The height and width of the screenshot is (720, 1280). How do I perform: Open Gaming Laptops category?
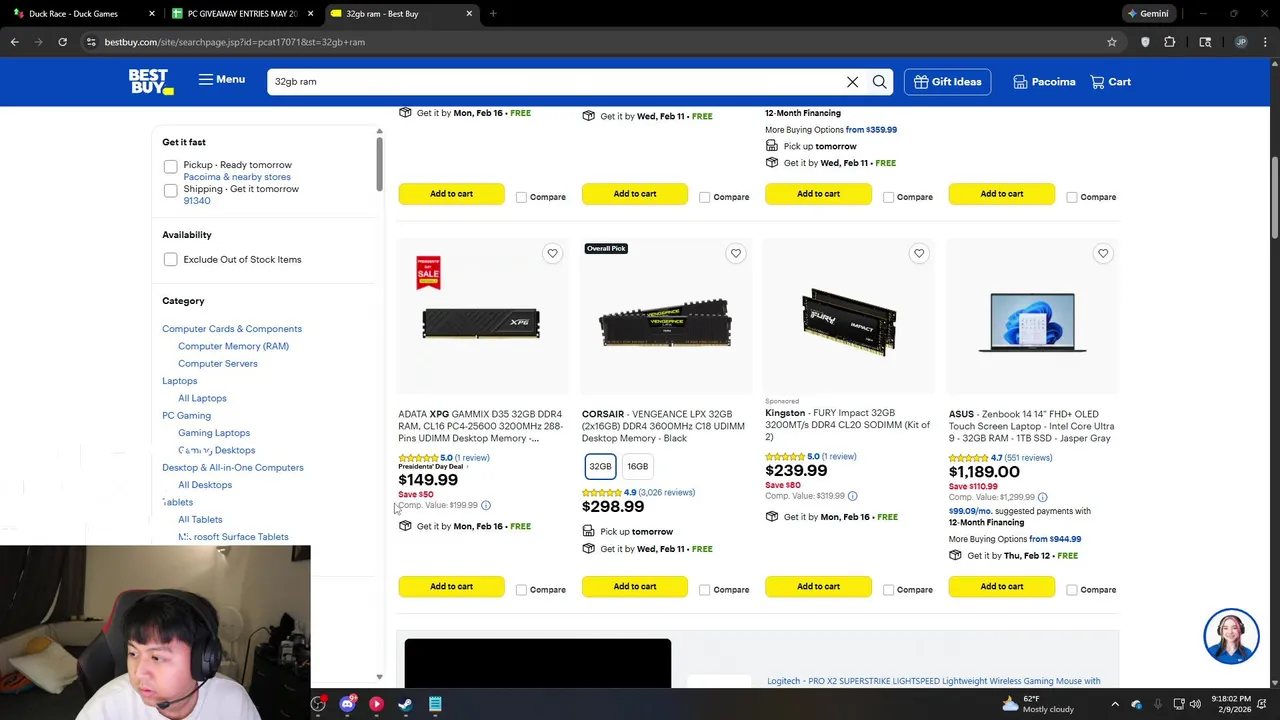[x=214, y=433]
